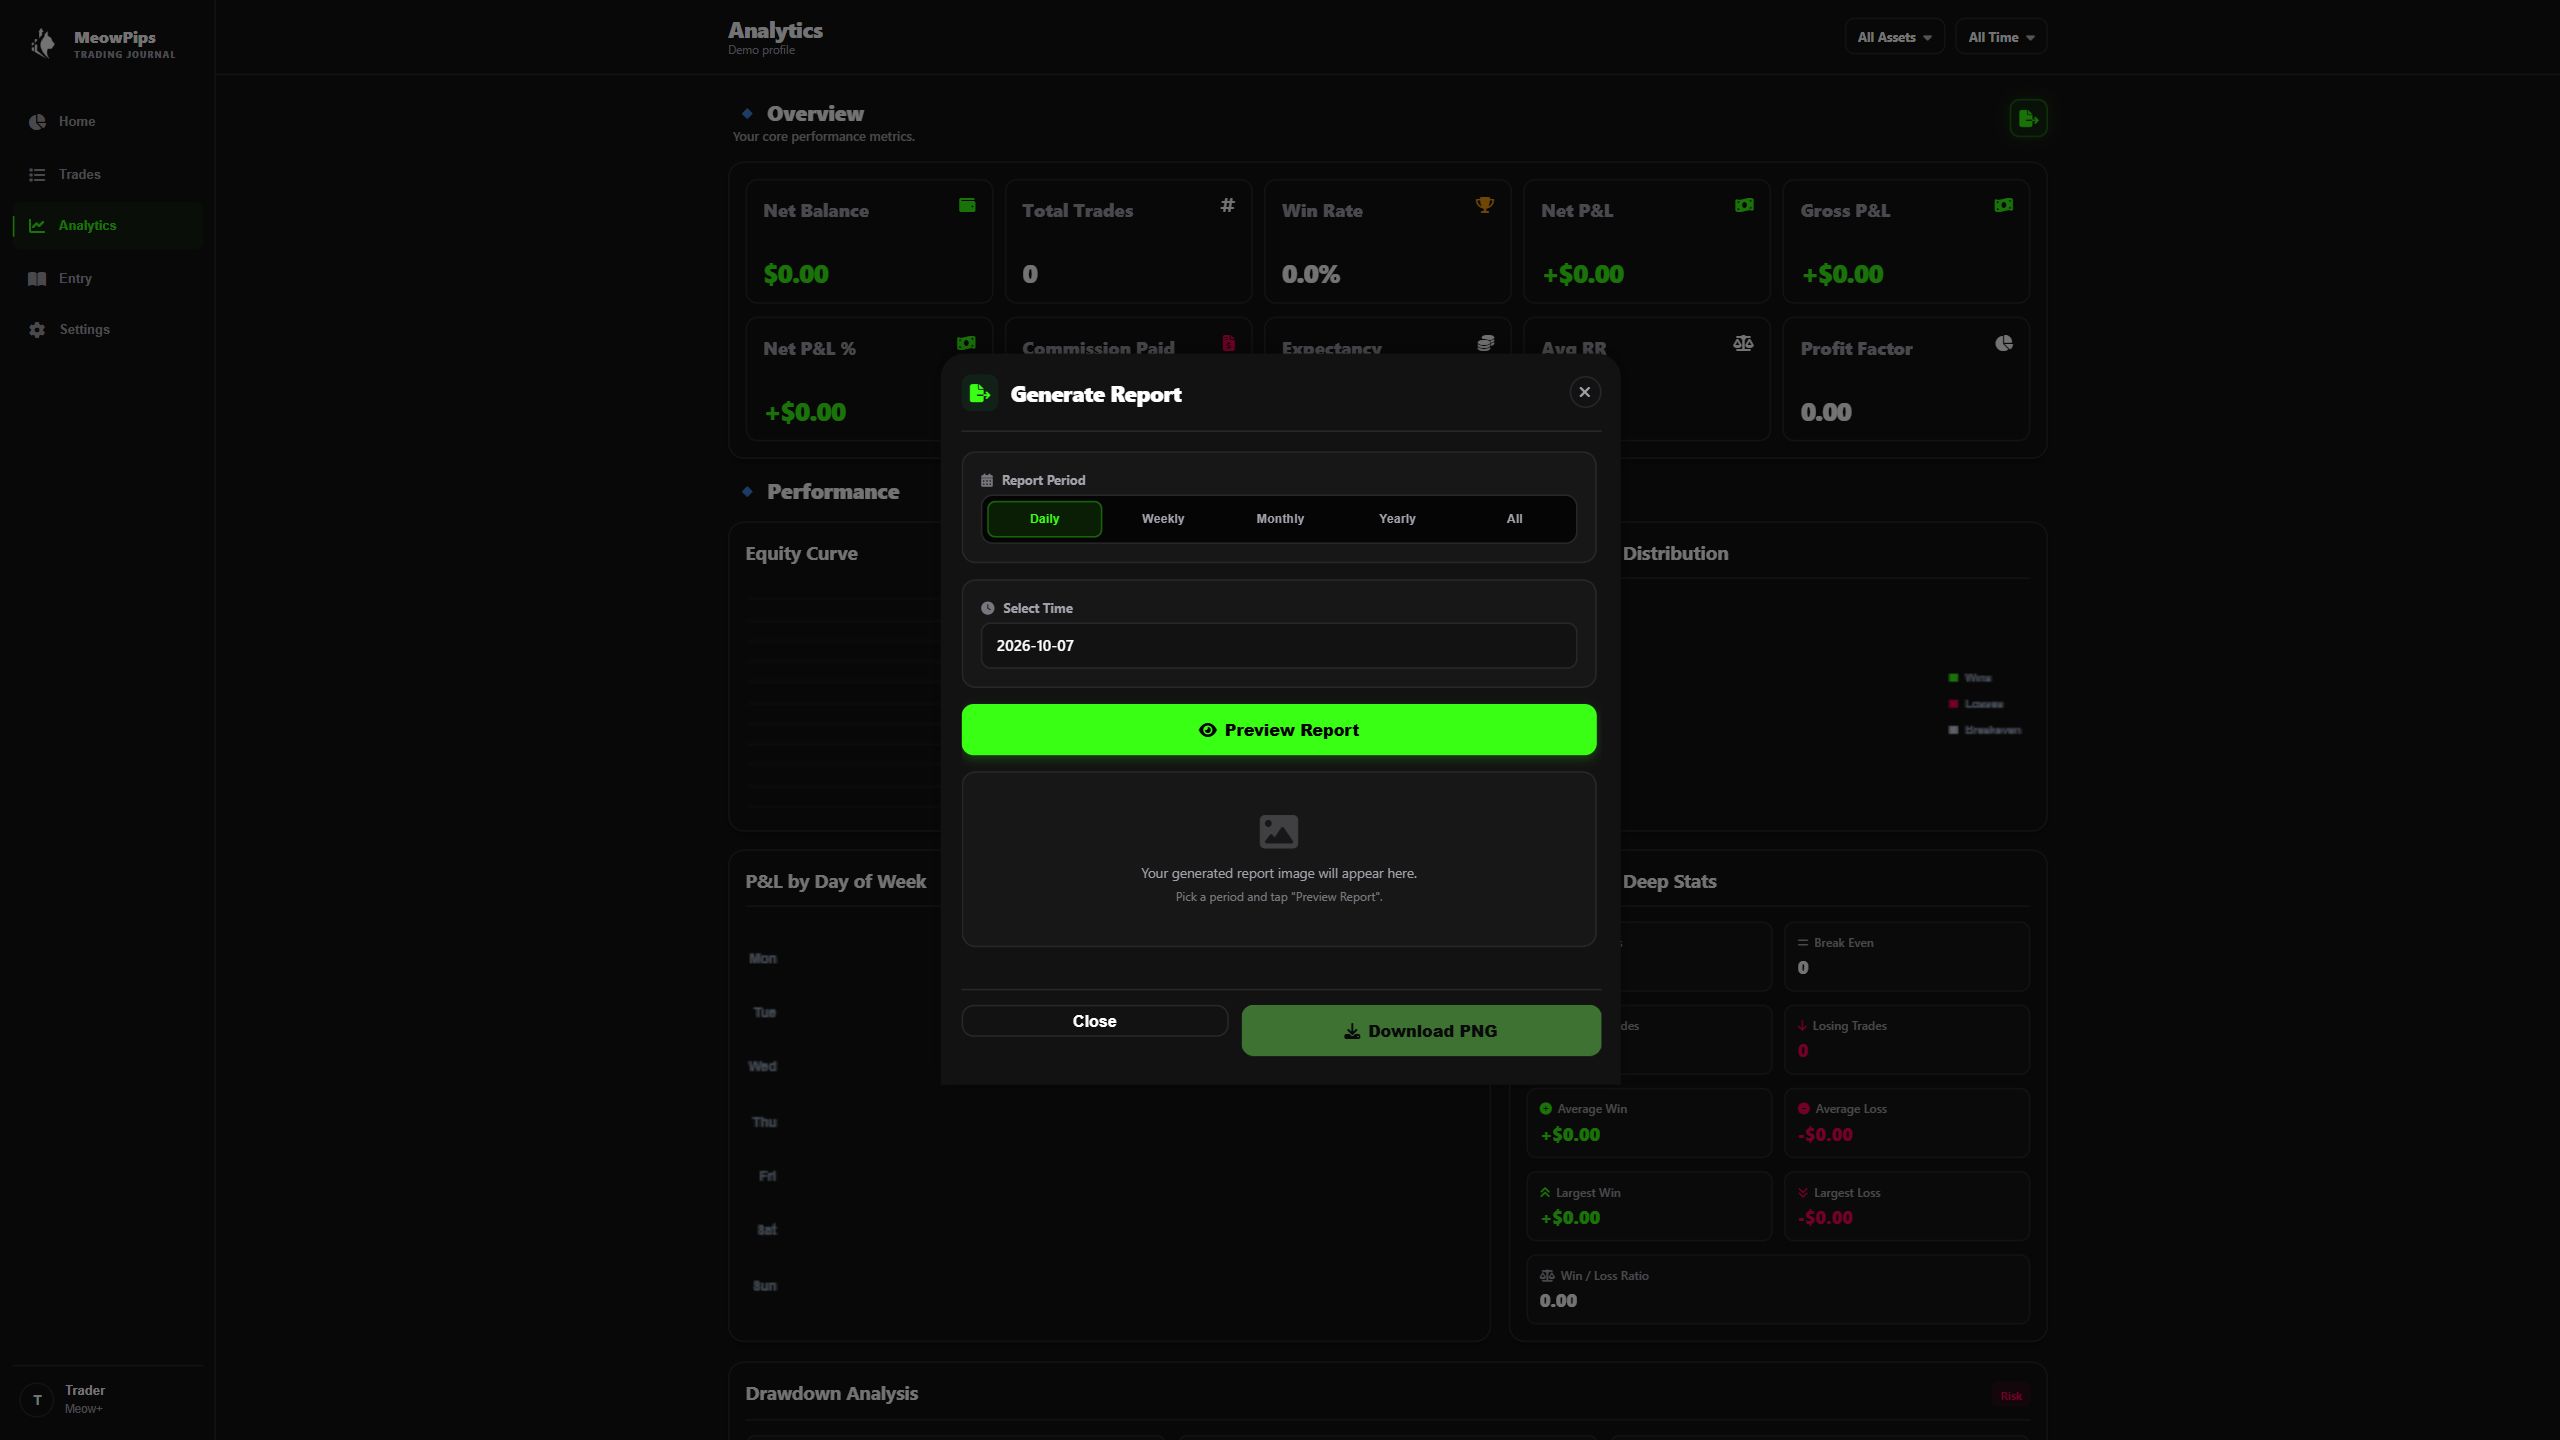Select the All report period
Viewport: 2560px width, 1440px height.
click(x=1514, y=519)
